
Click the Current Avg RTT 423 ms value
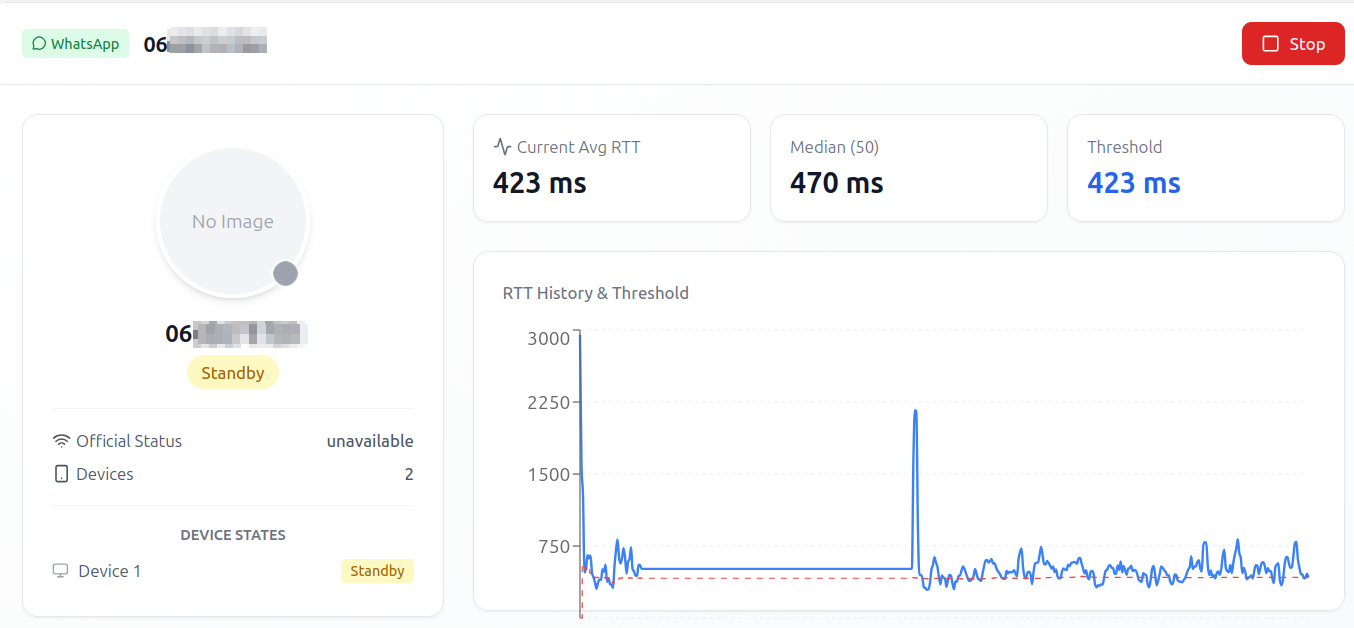(539, 184)
